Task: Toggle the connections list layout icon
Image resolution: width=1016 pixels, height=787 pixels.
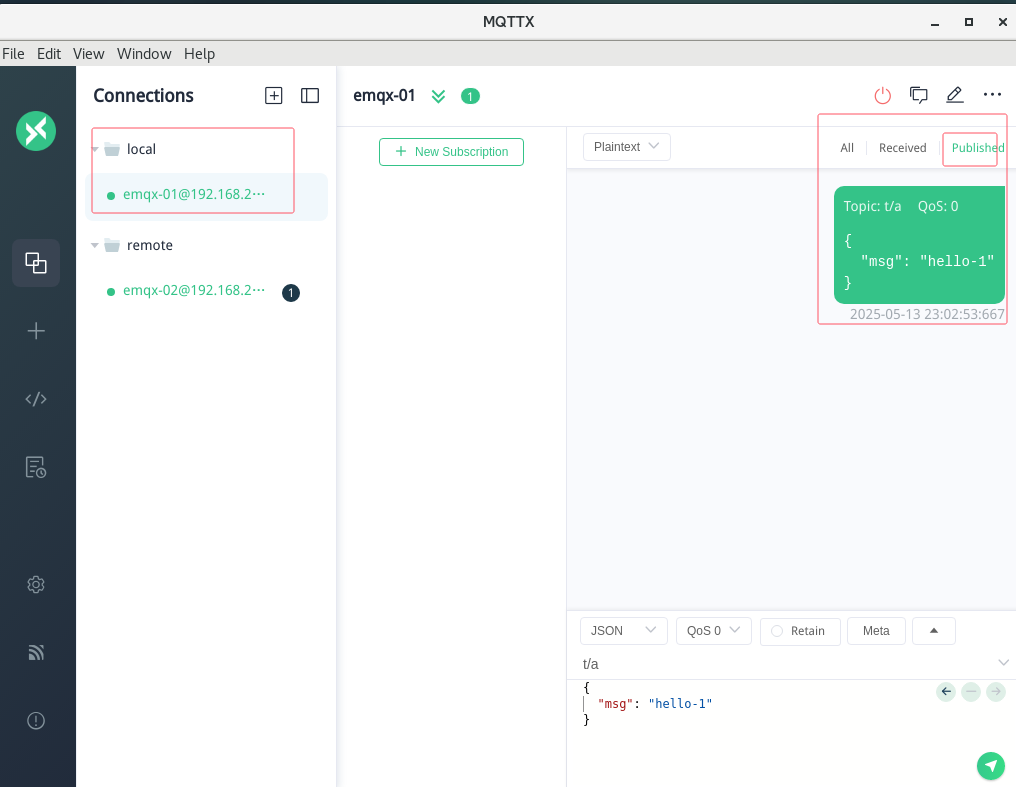Action: [x=310, y=96]
